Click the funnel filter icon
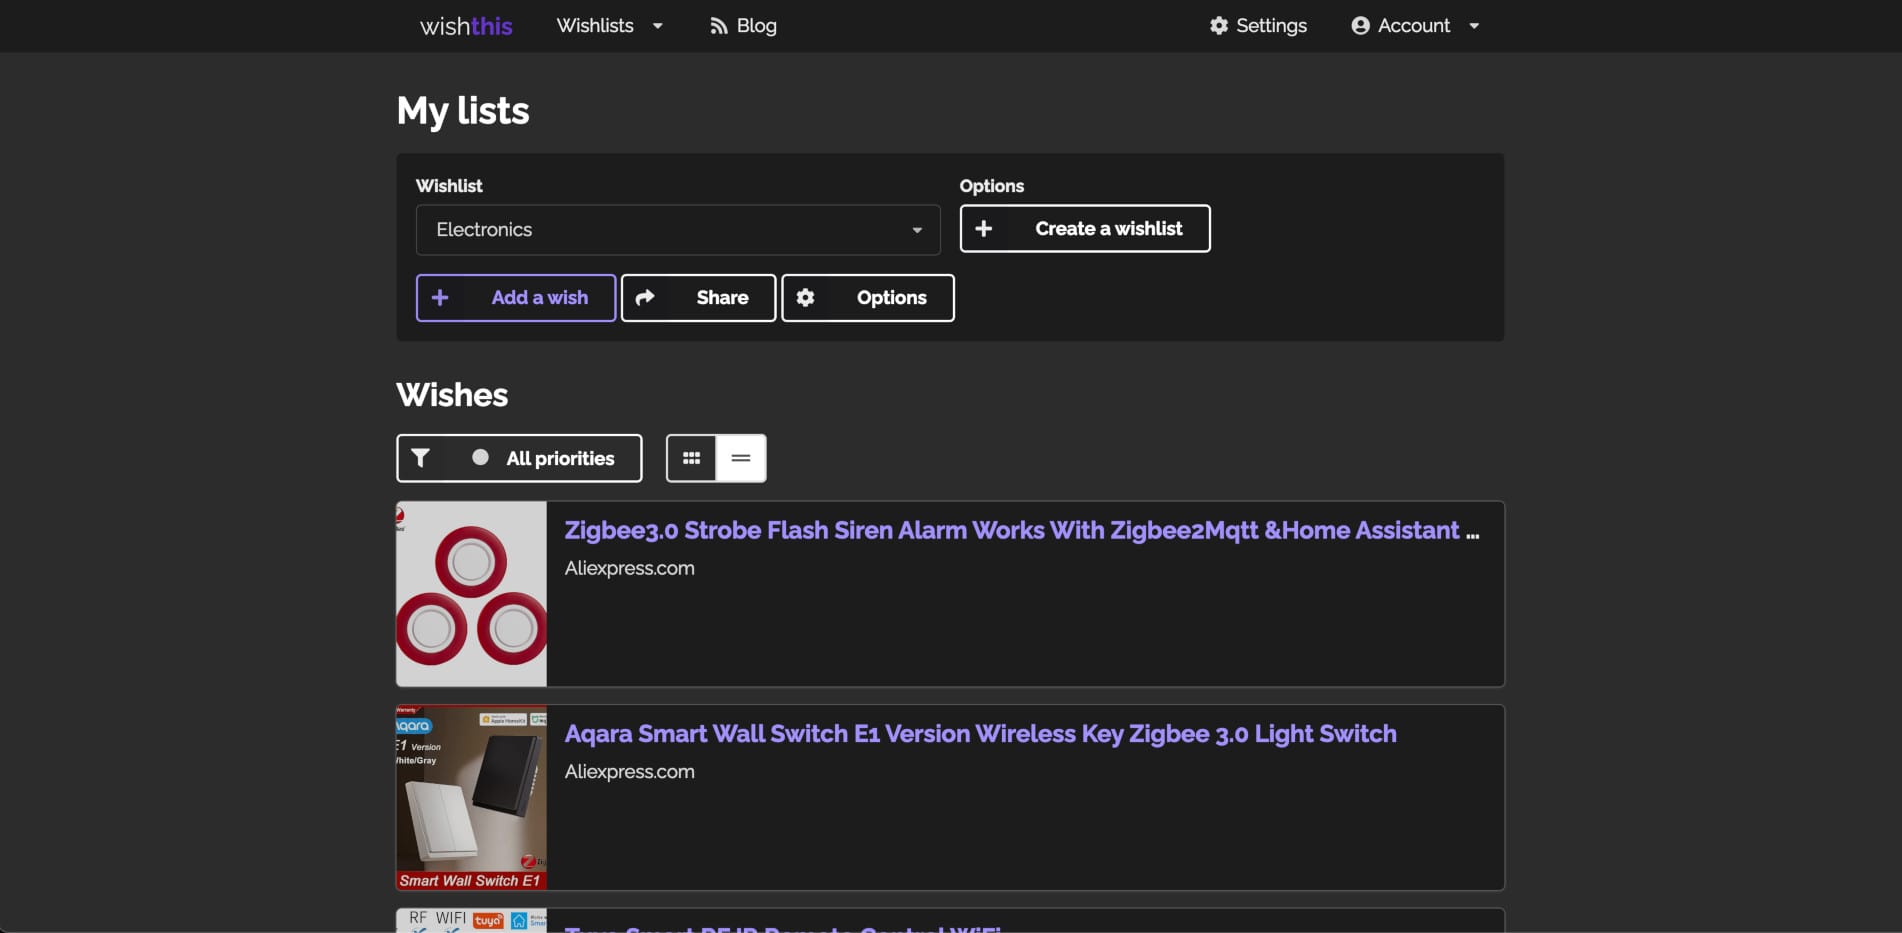Screen dimensions: 1902x933 pyautogui.click(x=421, y=458)
